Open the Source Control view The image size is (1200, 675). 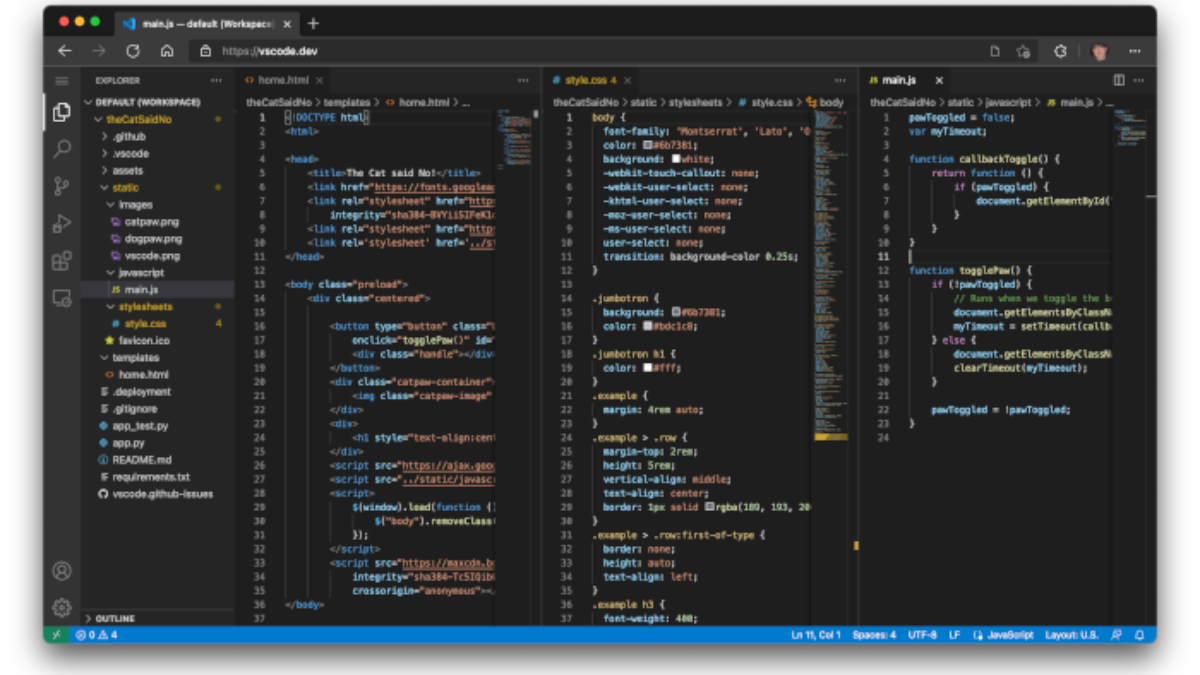[62, 186]
